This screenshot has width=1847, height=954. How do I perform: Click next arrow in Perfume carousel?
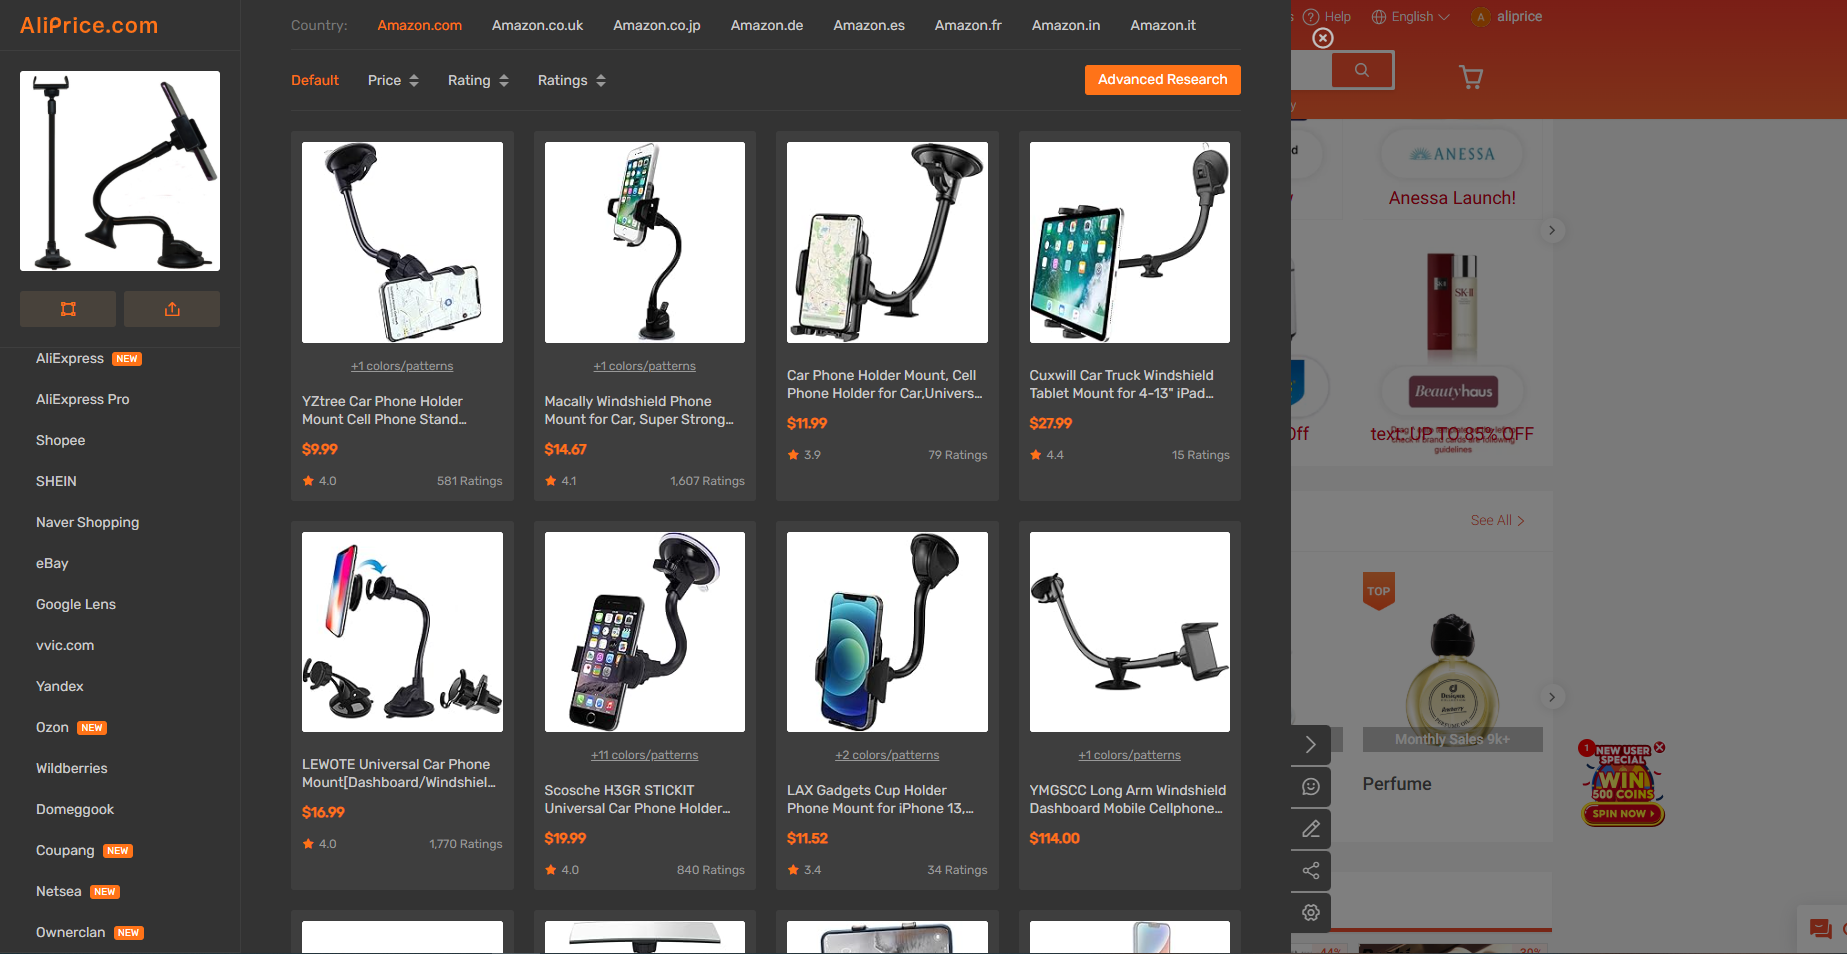(x=1552, y=697)
